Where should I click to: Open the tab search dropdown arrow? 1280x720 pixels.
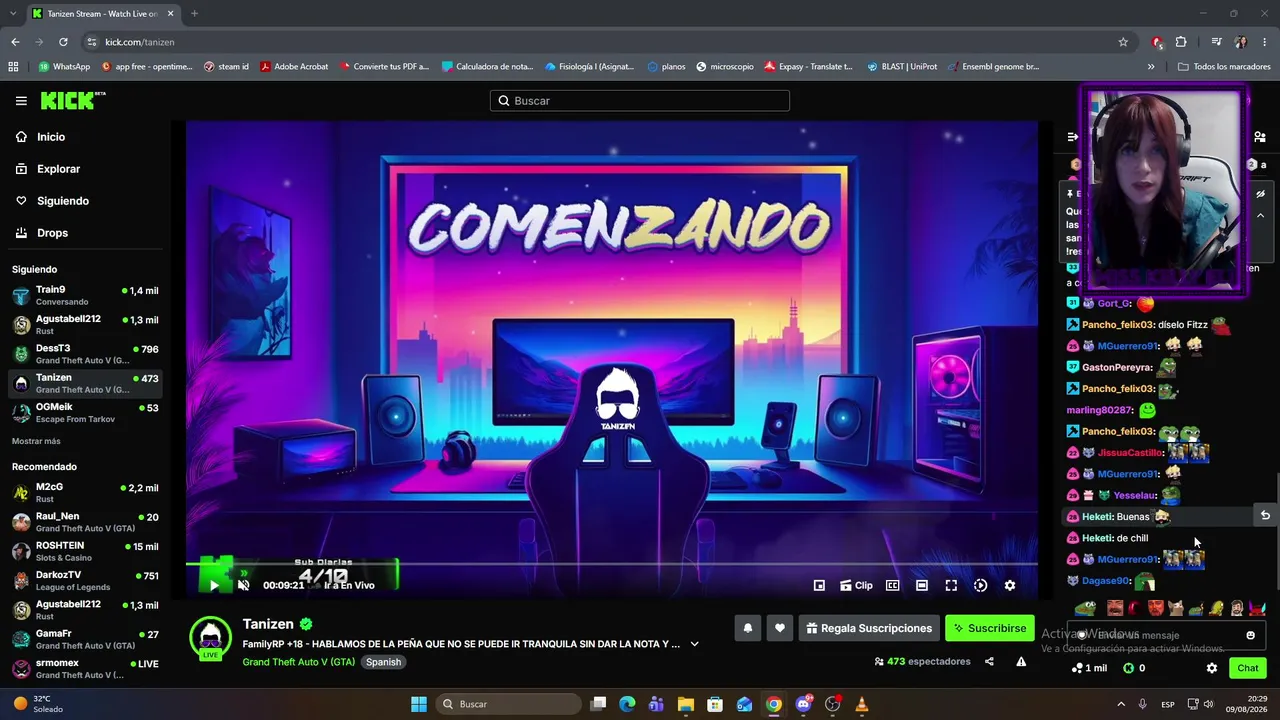(x=14, y=13)
